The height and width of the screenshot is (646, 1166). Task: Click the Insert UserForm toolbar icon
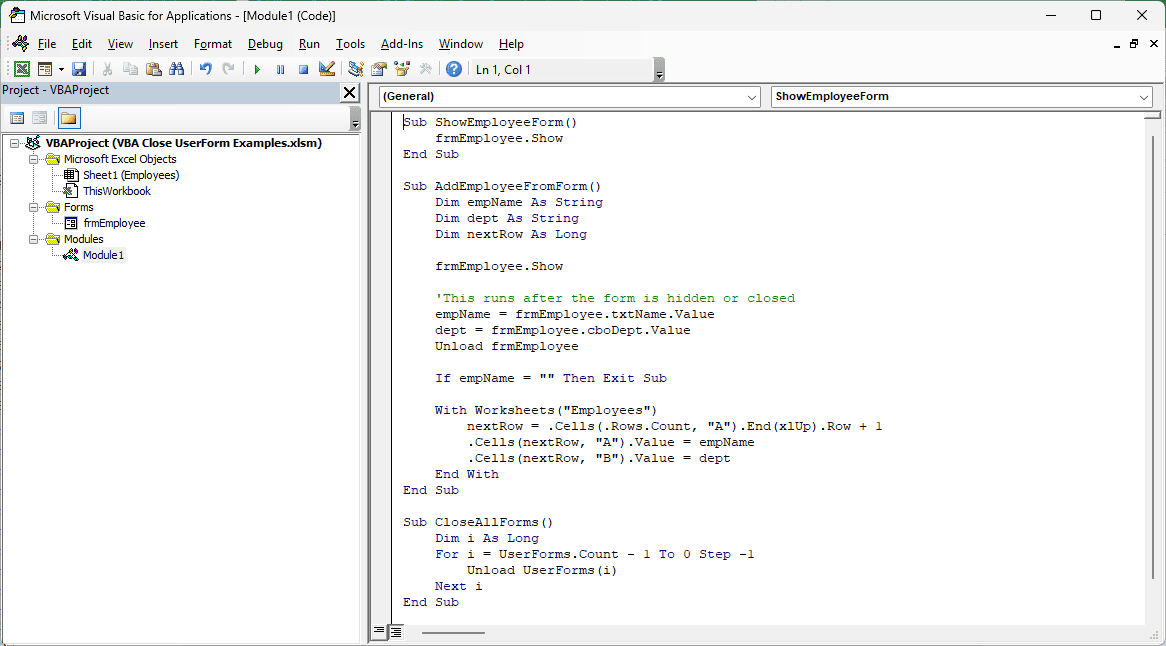click(x=45, y=69)
